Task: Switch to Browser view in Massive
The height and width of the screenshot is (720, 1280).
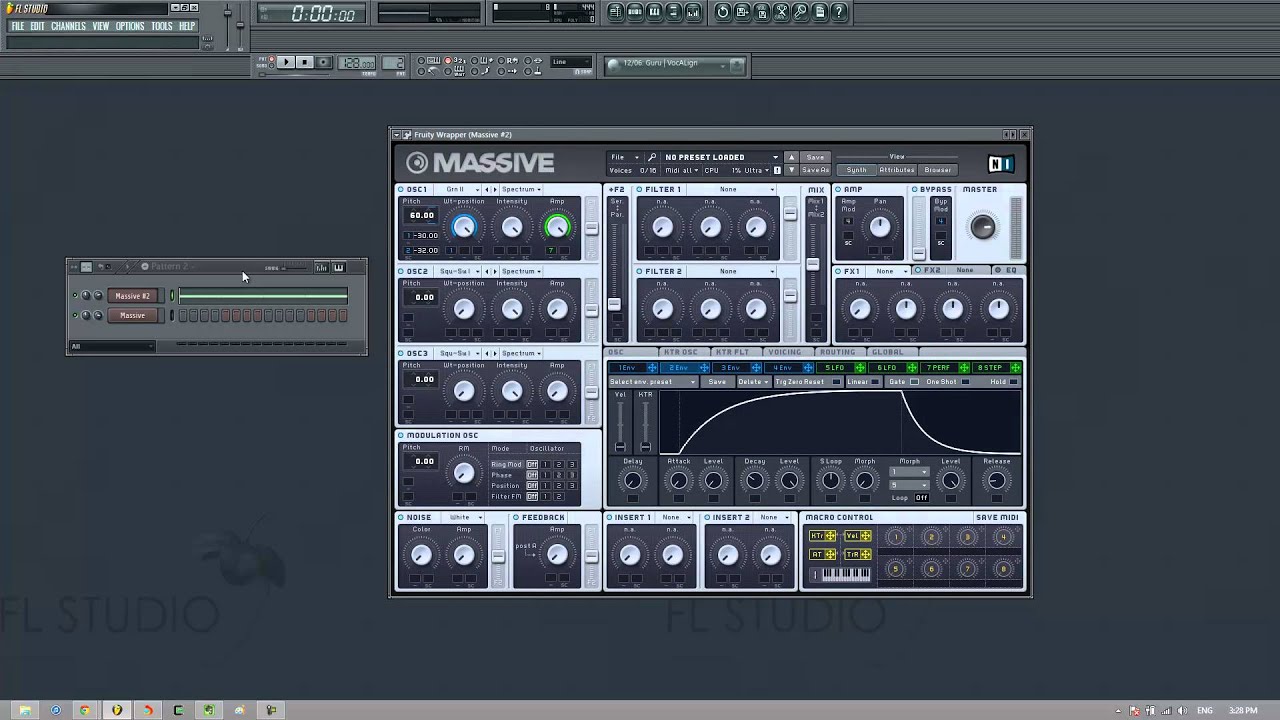Action: pyautogui.click(x=938, y=170)
